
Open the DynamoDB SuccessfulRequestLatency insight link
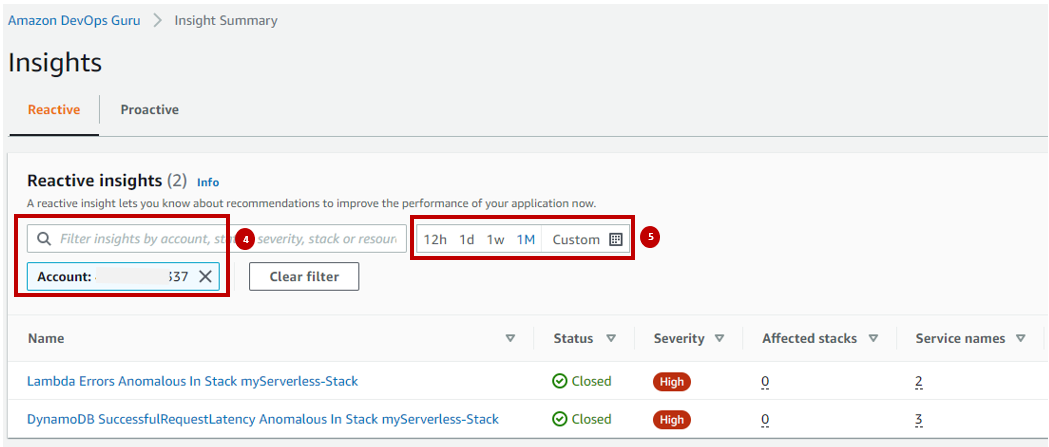tap(263, 419)
